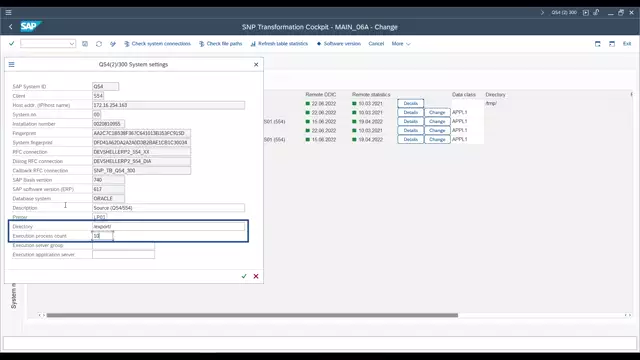The height and width of the screenshot is (360, 640).
Task: Click the Q54 (2) 300 system label
Action: 564,13
